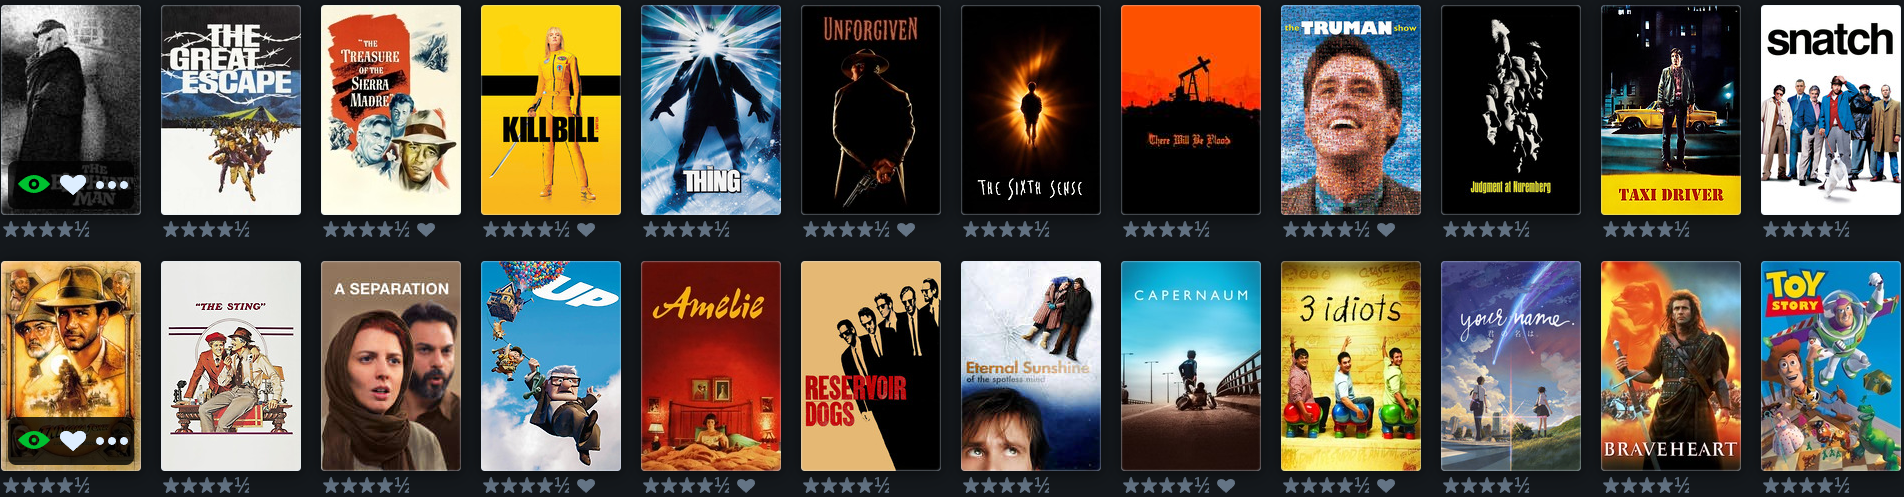The height and width of the screenshot is (497, 1904).
Task: Open three-dots menu on Indiana Jones poster
Action: click(112, 441)
